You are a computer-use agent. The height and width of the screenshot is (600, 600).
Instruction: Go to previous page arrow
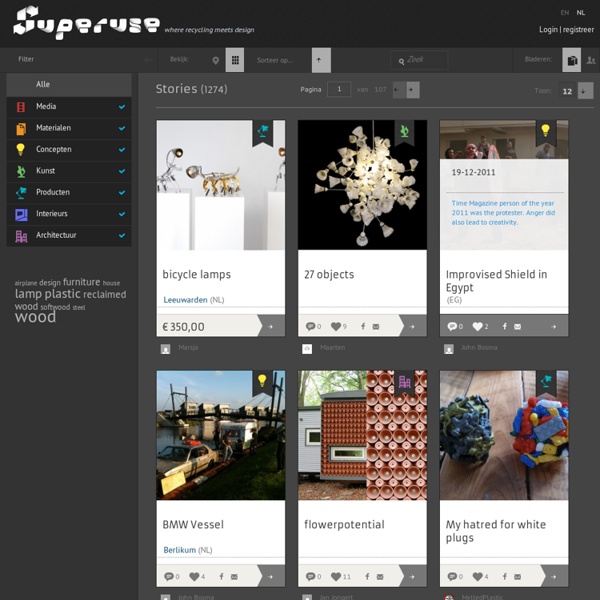[x=399, y=90]
